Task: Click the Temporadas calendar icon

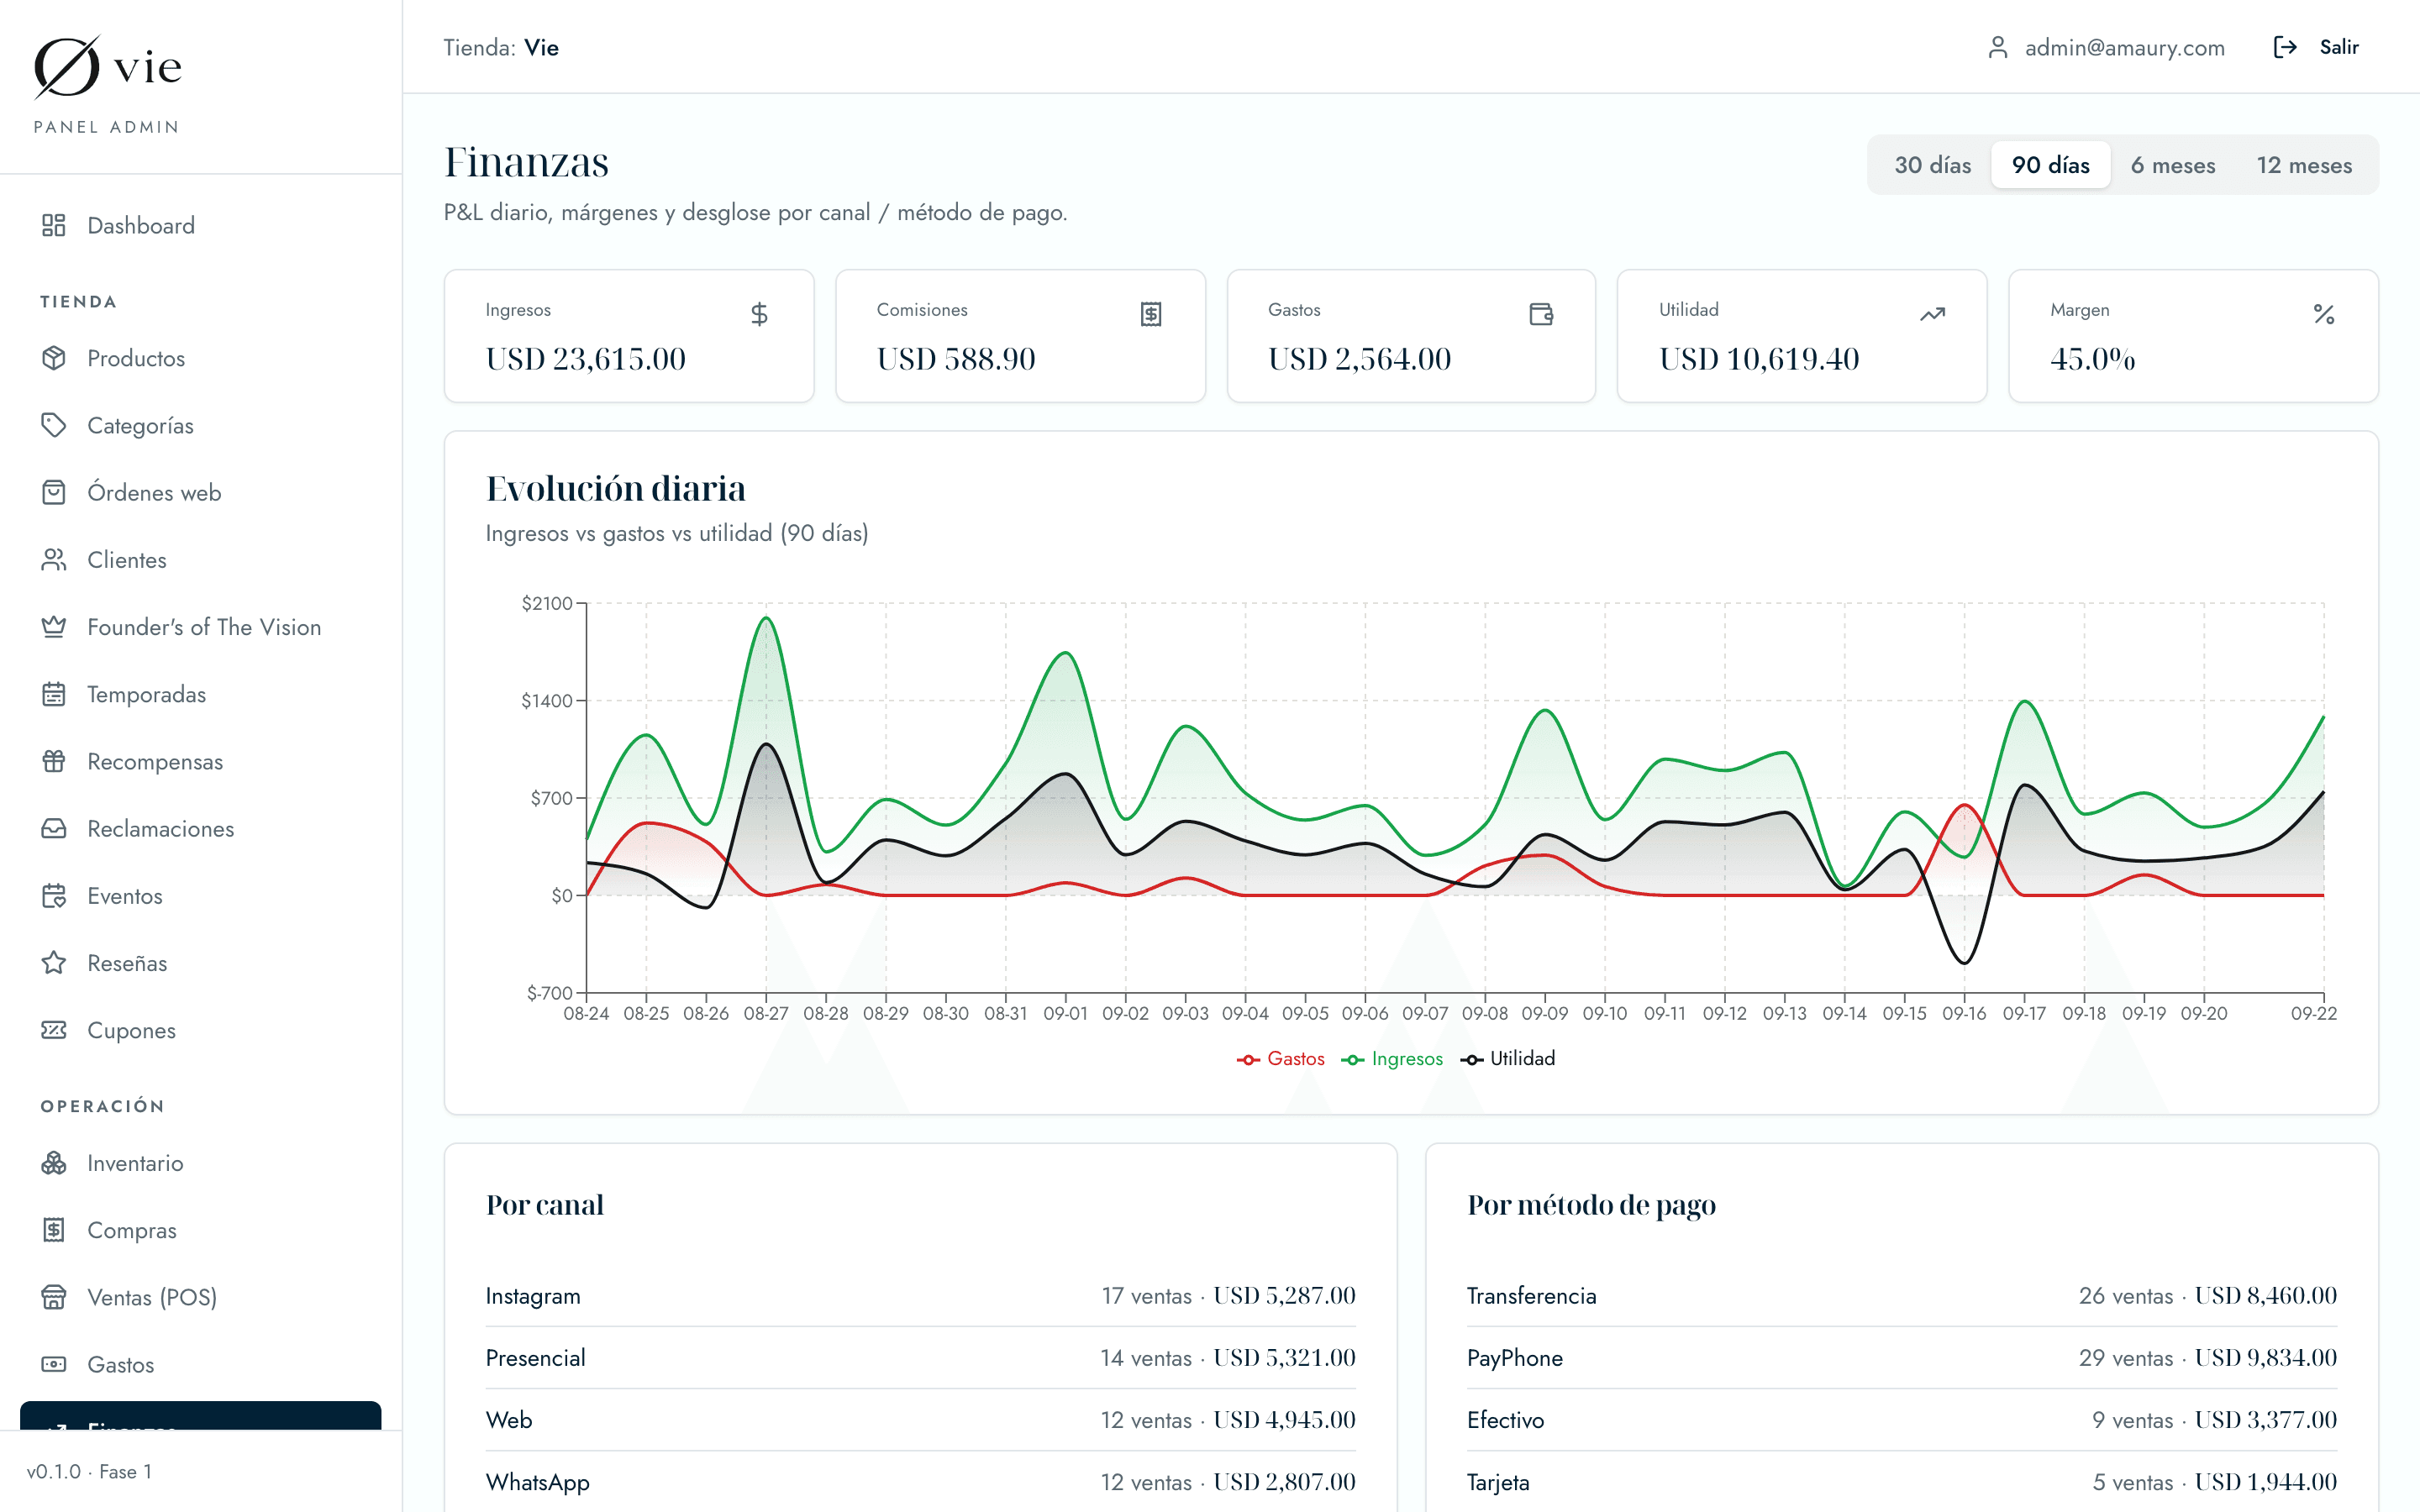Action: point(54,694)
